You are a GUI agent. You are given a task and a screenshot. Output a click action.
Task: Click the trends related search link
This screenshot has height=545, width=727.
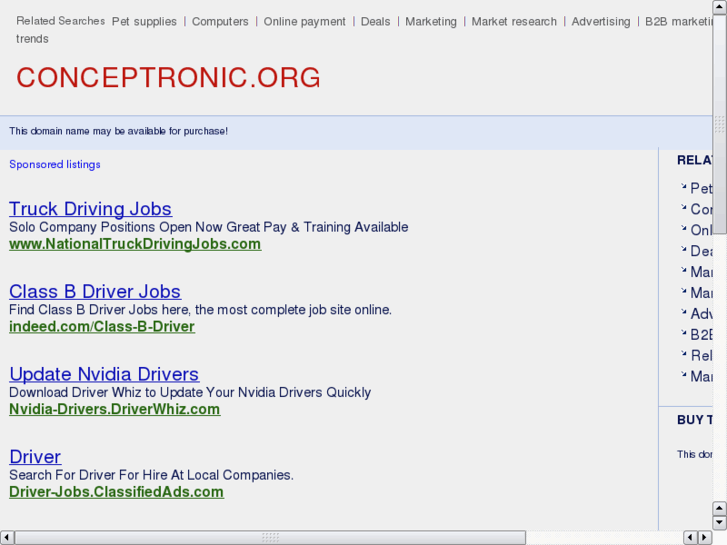coord(32,39)
